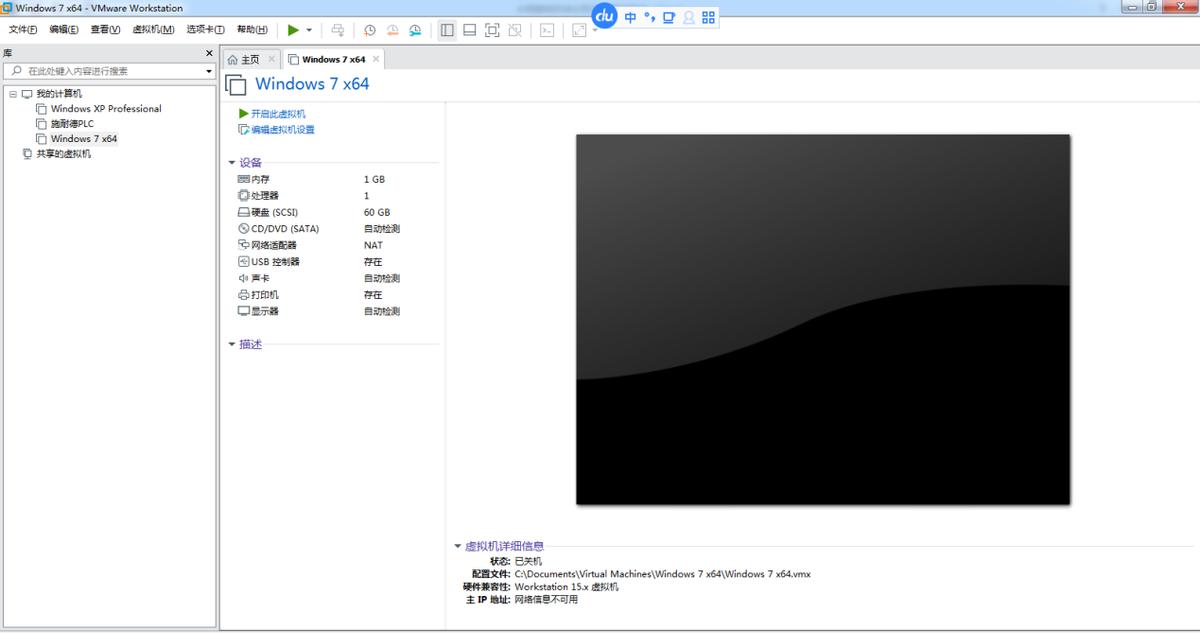Open the power button dropdown arrow
This screenshot has height=633, width=1200.
click(x=308, y=30)
